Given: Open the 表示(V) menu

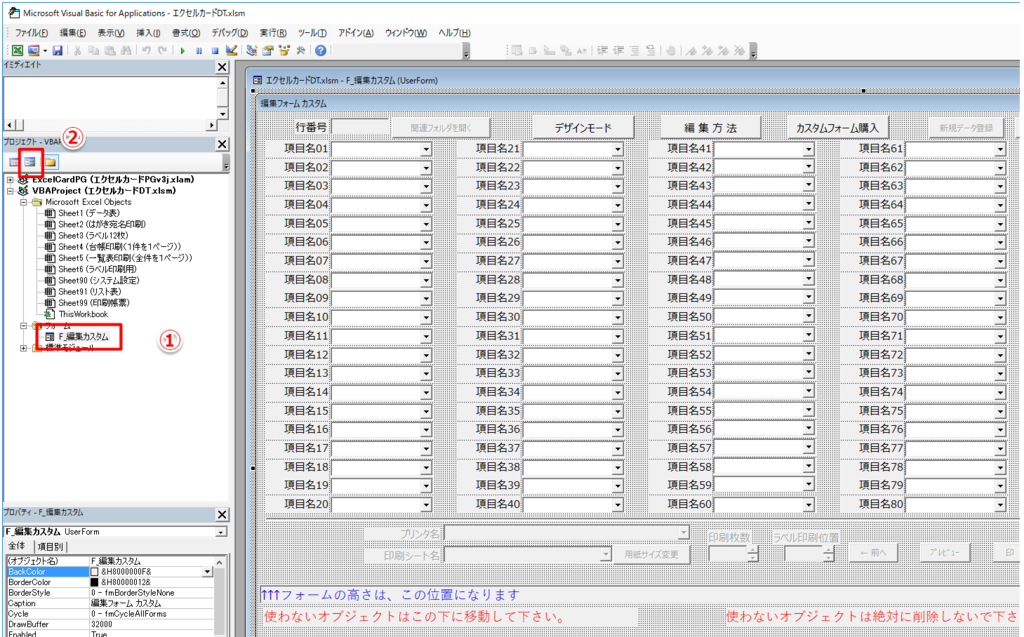Looking at the screenshot, I should point(110,33).
